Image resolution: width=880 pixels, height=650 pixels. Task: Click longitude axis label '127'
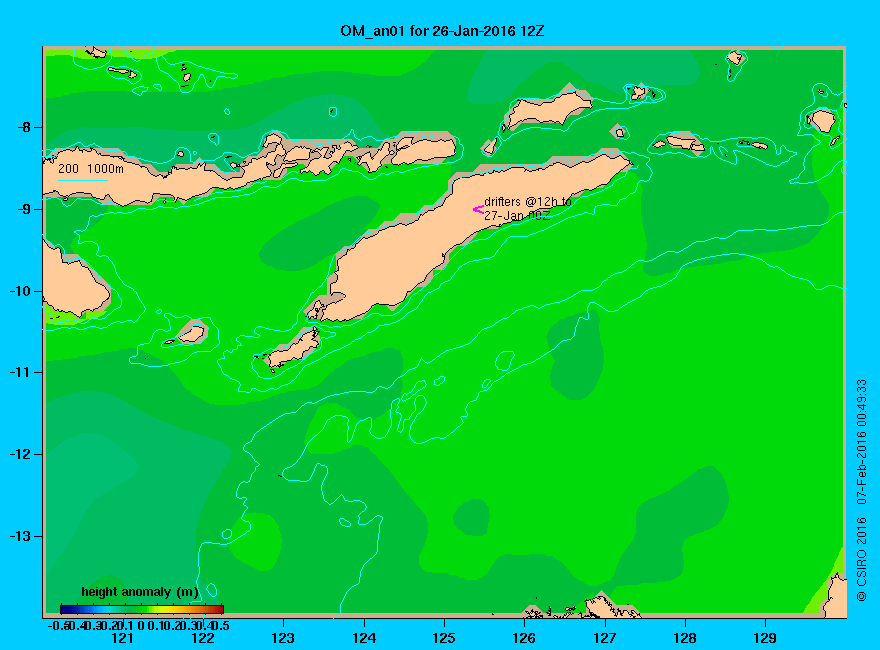[605, 638]
